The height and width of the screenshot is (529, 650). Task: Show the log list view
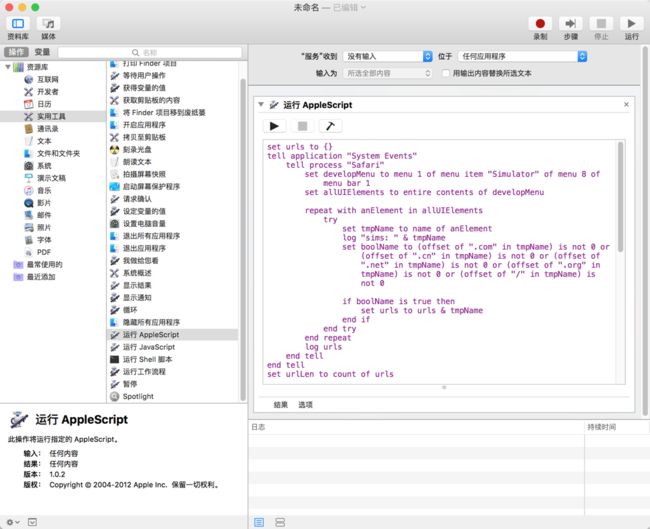pyautogui.click(x=259, y=522)
